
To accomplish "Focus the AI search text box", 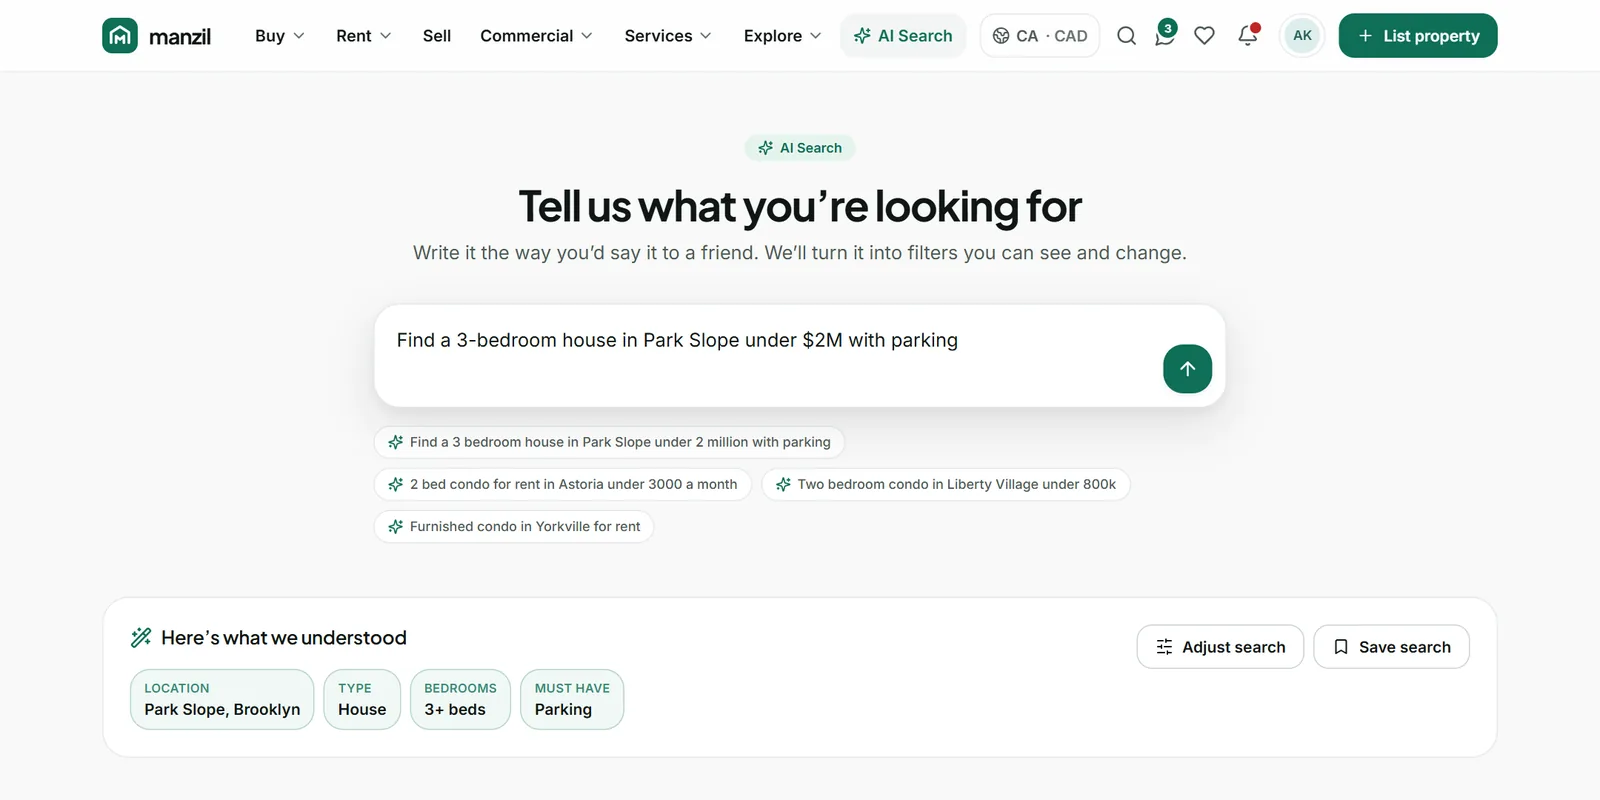I will pyautogui.click(x=800, y=356).
